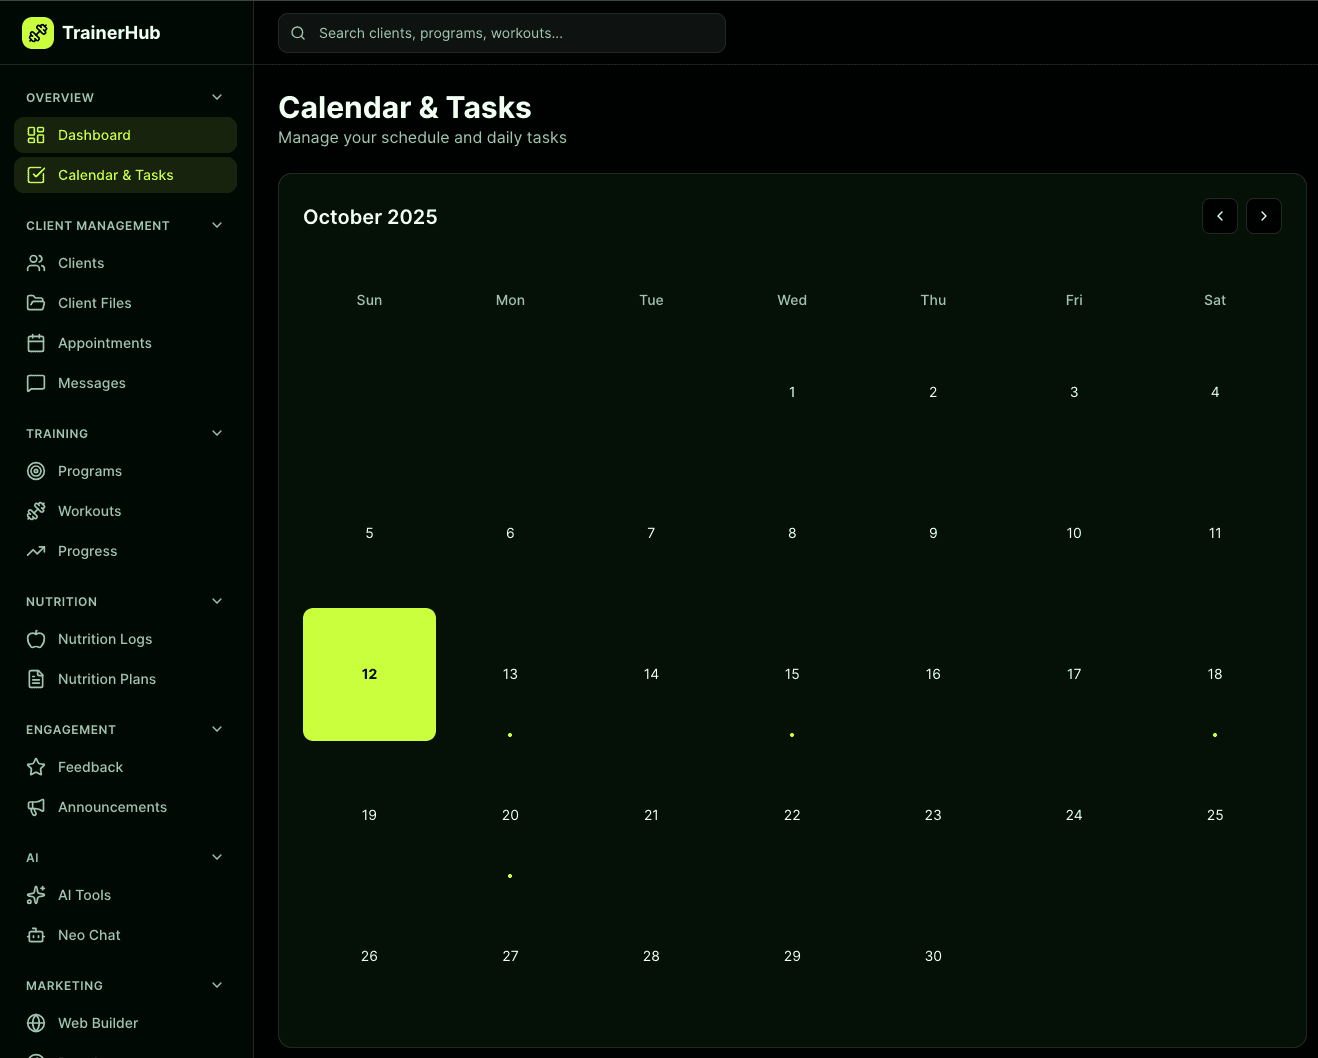Select the Appointments calendar icon
The height and width of the screenshot is (1058, 1318).
pos(36,342)
